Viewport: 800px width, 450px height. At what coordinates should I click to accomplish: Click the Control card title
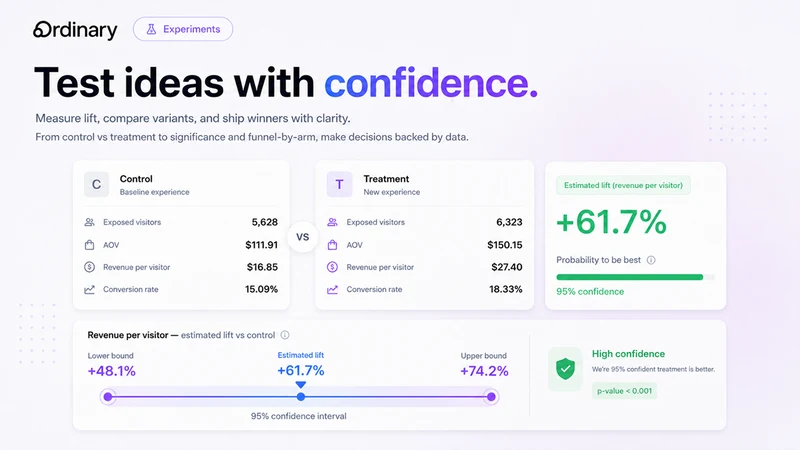(x=136, y=179)
